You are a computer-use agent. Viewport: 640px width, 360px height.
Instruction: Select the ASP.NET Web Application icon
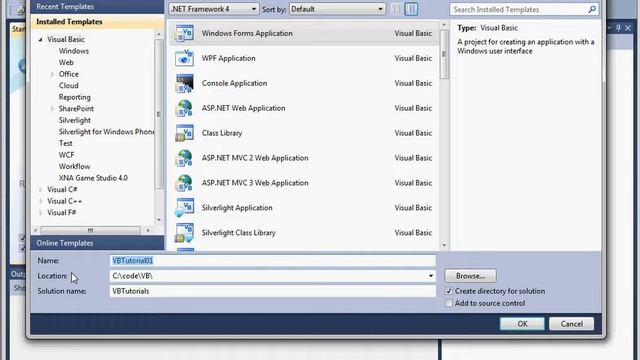pos(184,108)
